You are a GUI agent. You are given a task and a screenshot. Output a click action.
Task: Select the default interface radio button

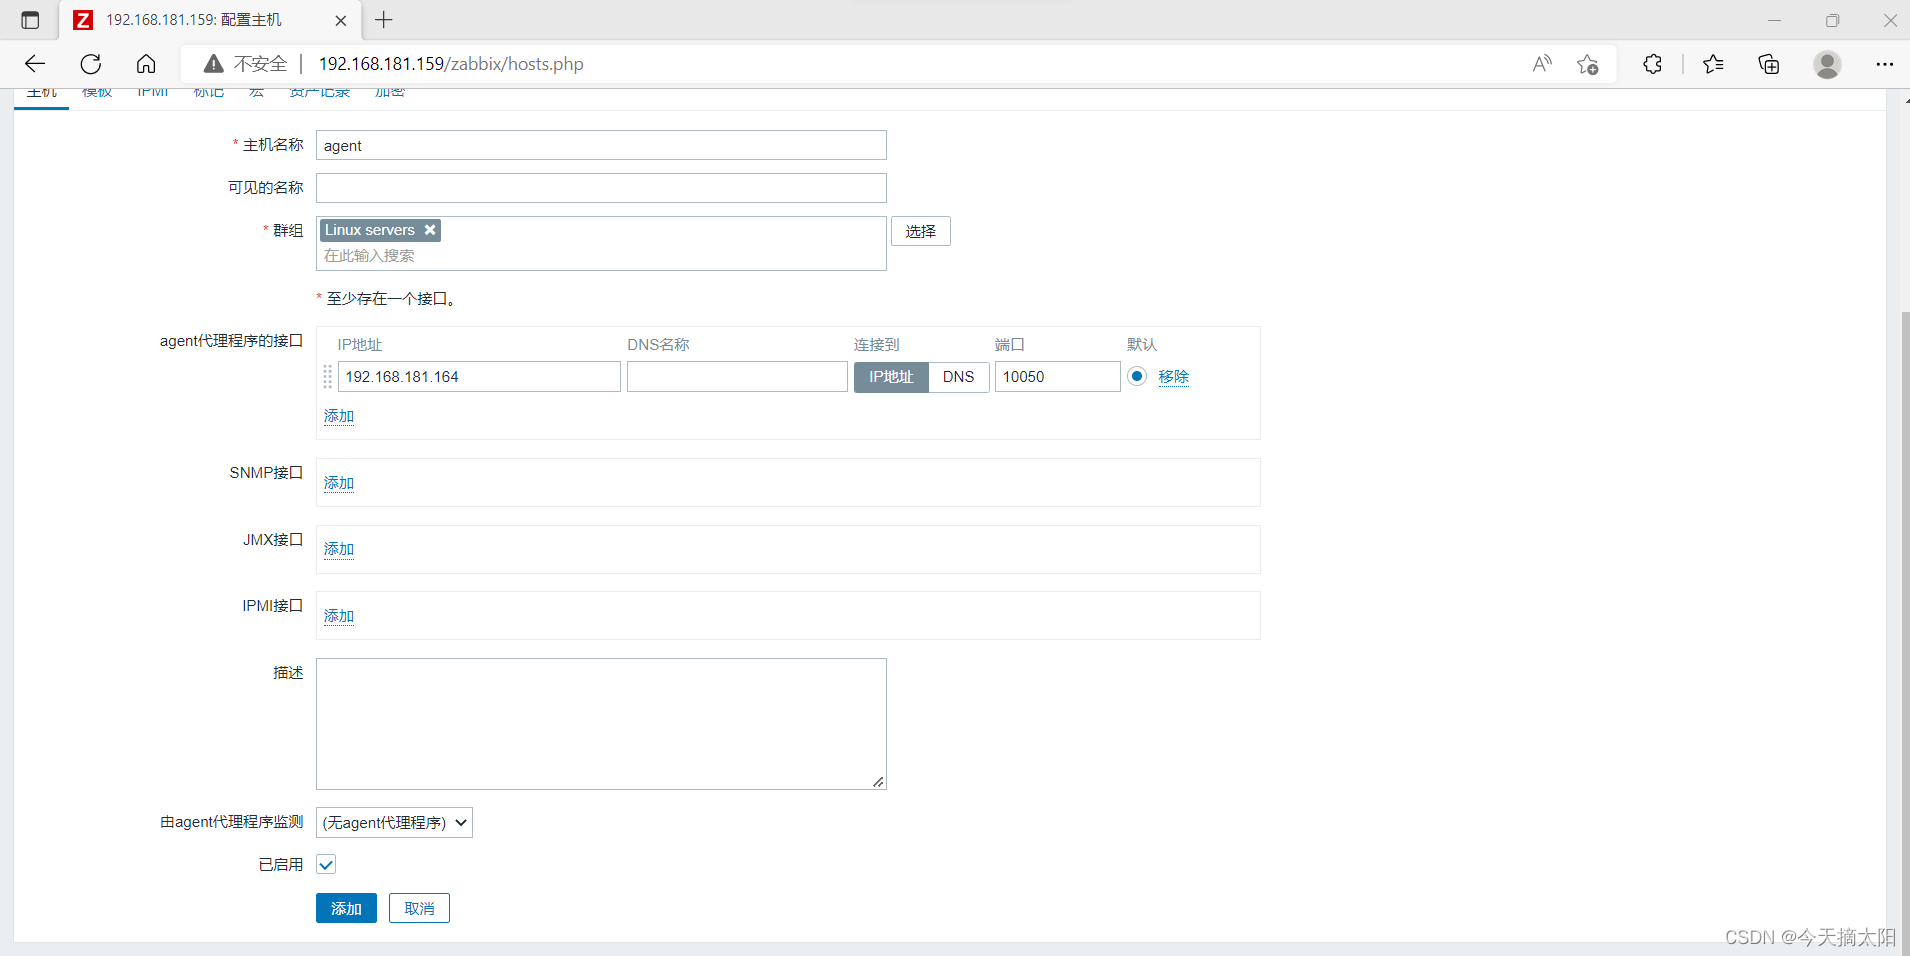[x=1137, y=376]
